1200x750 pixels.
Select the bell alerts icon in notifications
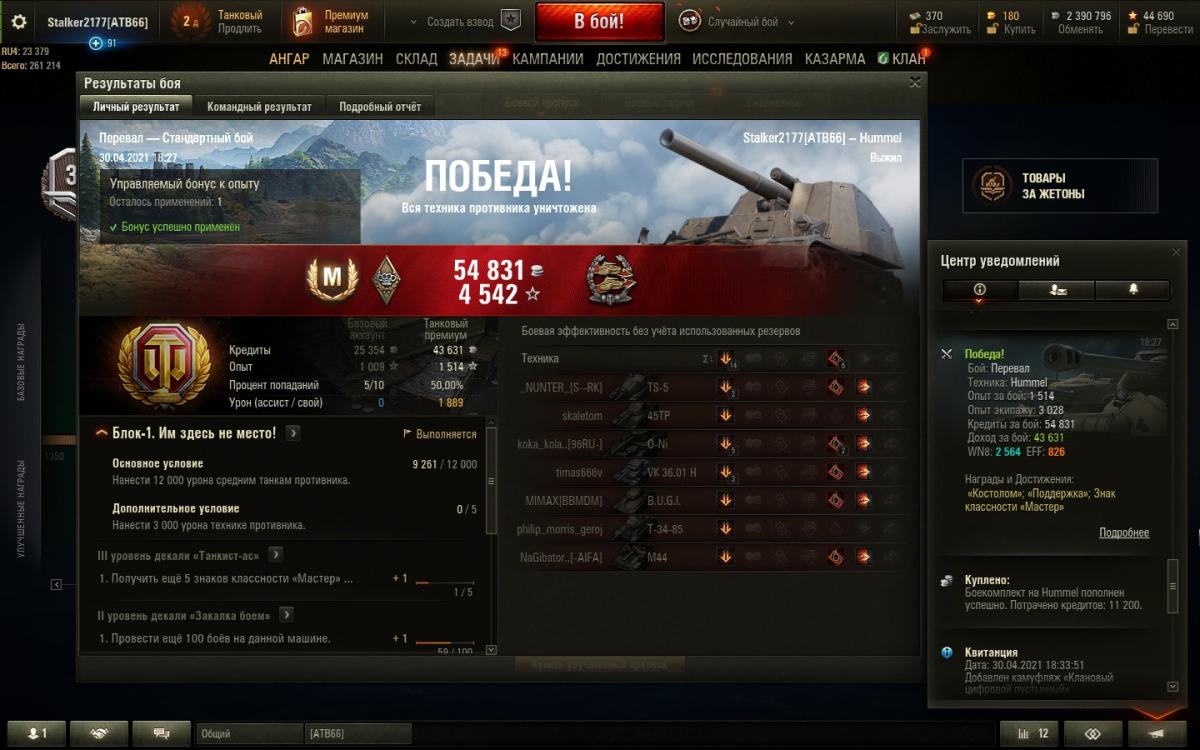pos(1132,290)
